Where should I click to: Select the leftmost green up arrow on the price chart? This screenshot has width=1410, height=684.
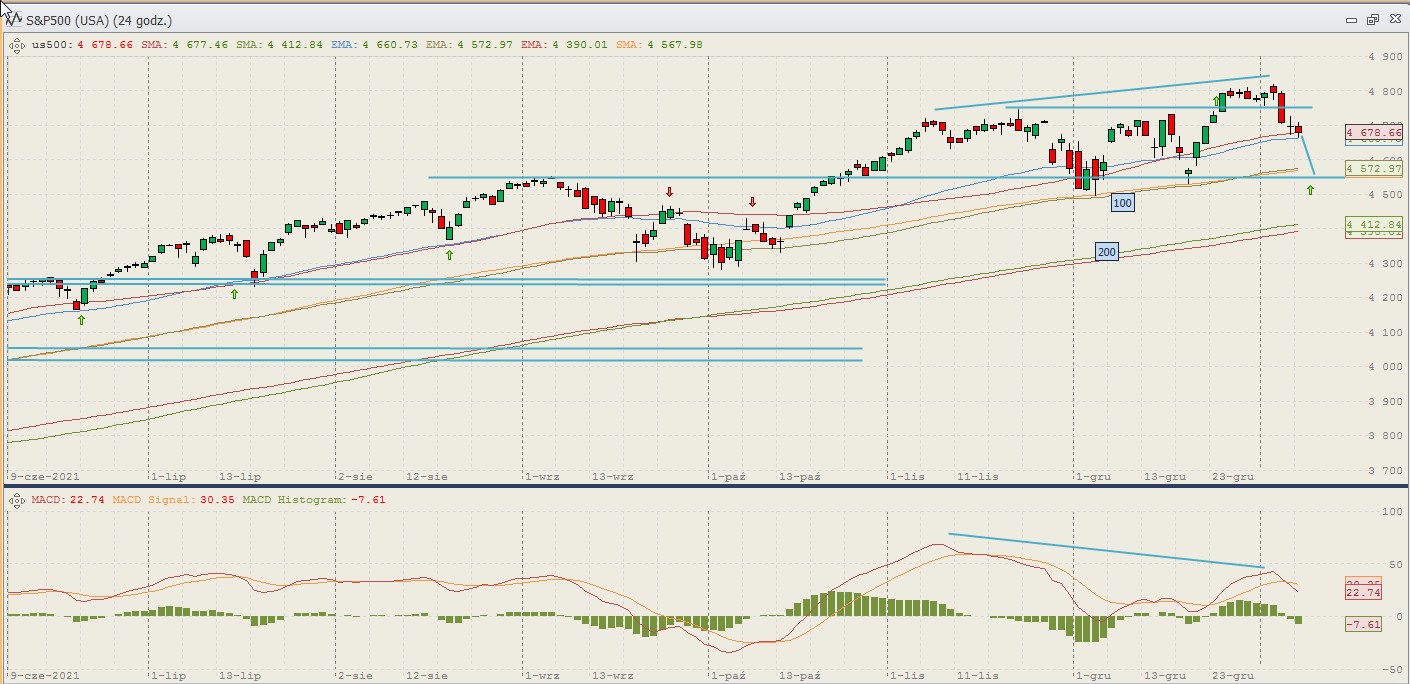coord(81,320)
